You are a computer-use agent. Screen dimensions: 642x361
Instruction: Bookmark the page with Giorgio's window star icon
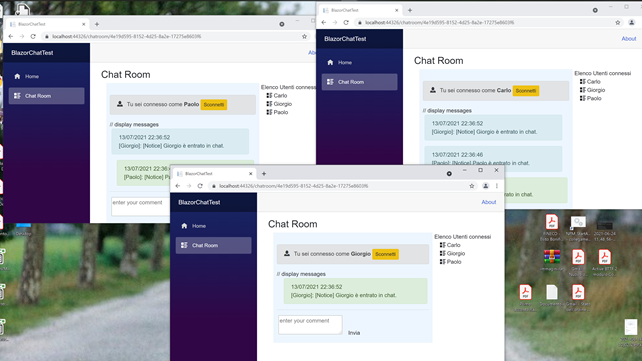tap(472, 186)
